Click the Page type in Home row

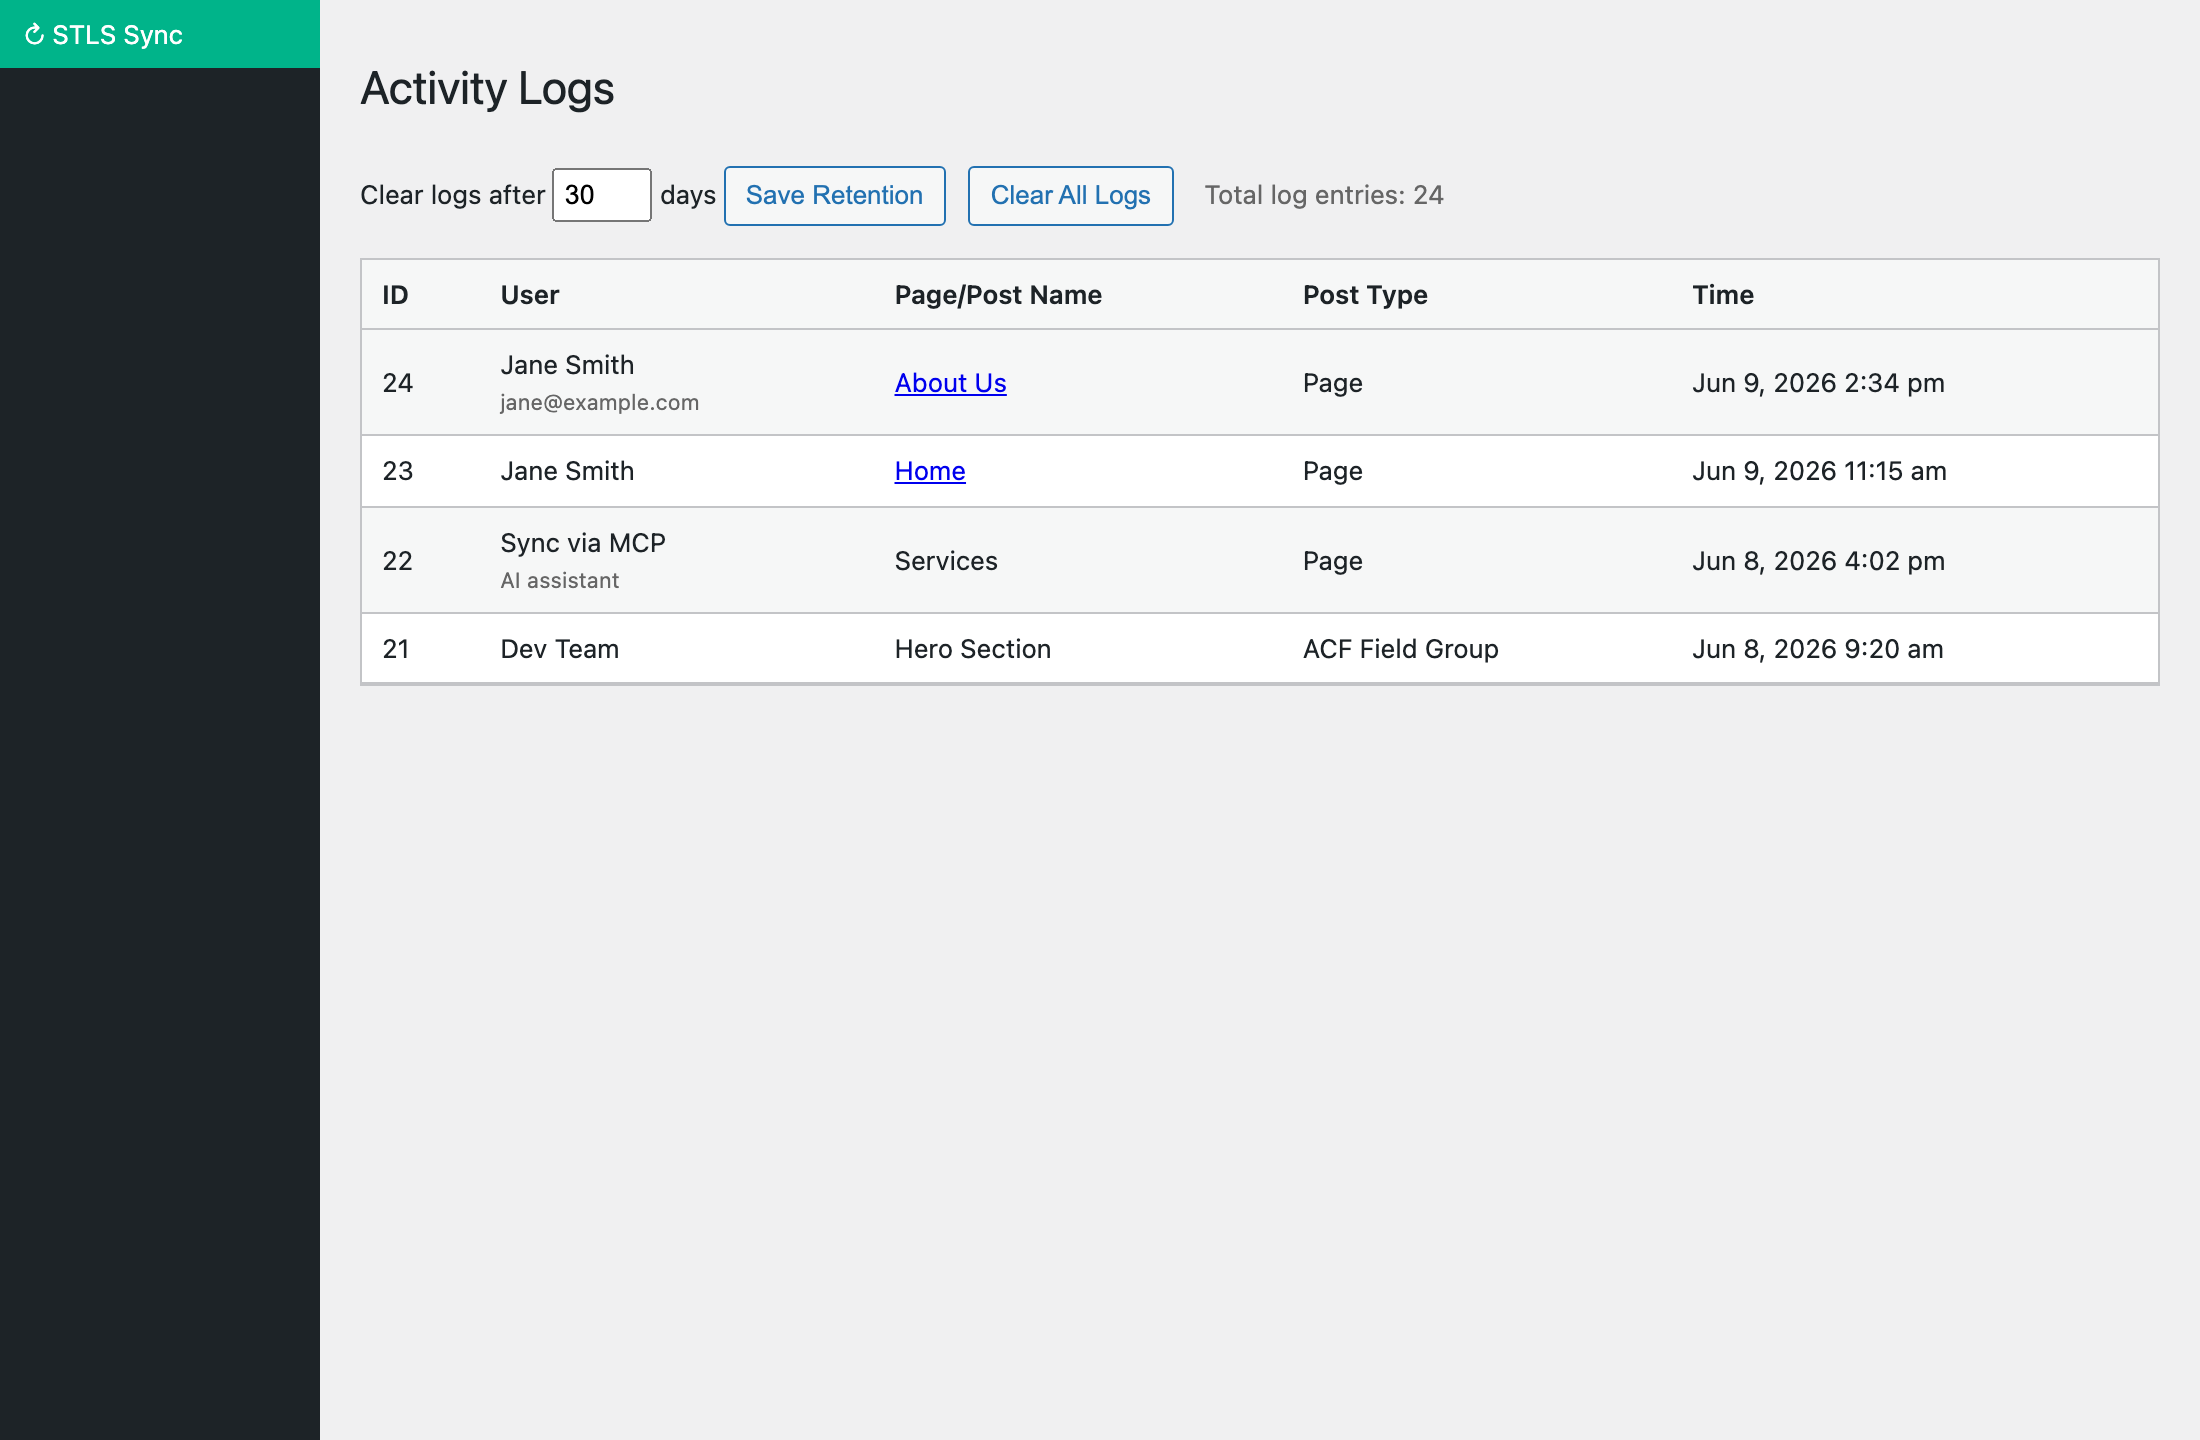pos(1332,471)
